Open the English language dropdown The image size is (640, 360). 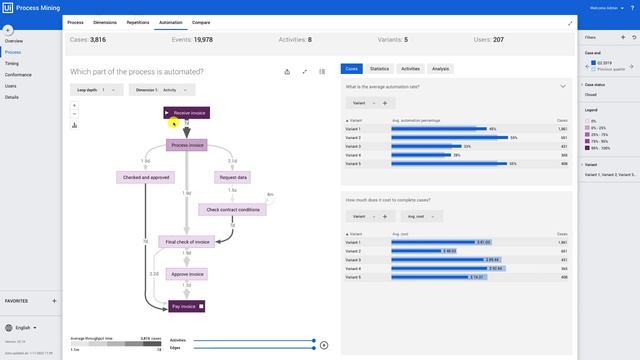(26, 328)
